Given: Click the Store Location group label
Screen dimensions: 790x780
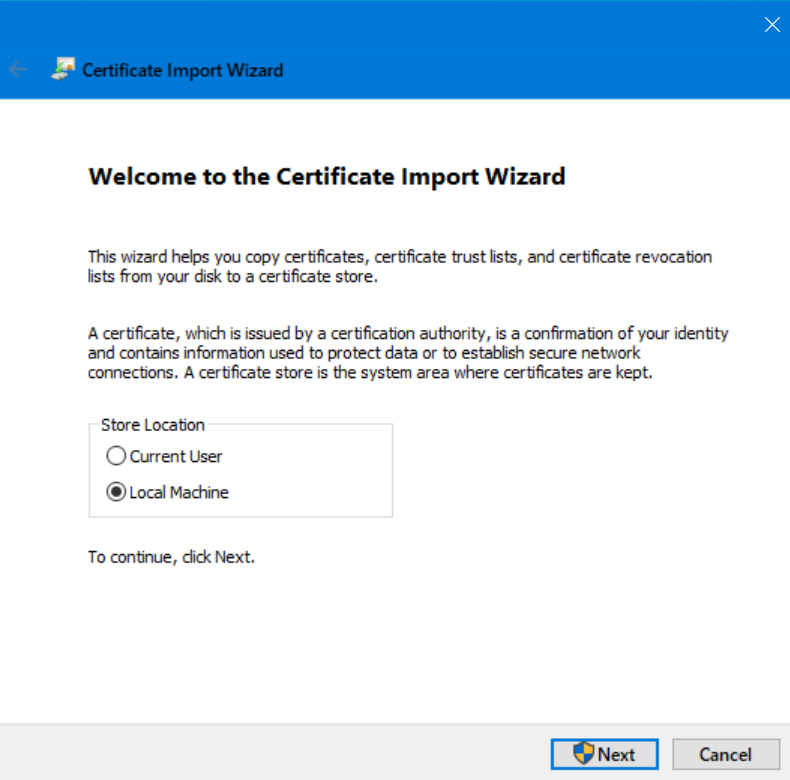Looking at the screenshot, I should pos(152,425).
